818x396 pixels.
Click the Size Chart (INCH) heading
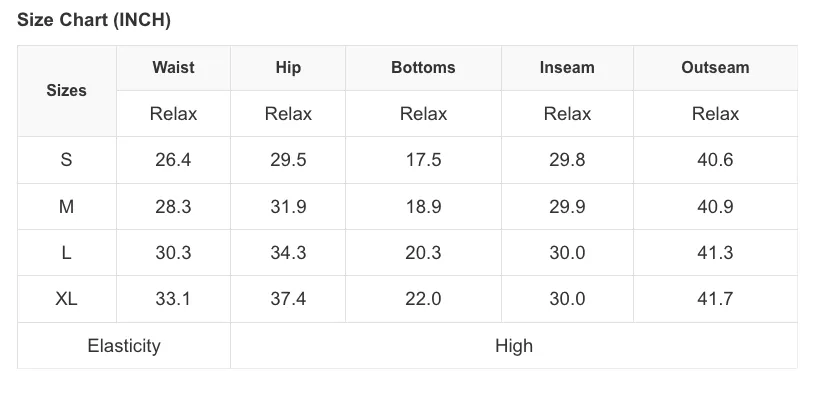(94, 20)
